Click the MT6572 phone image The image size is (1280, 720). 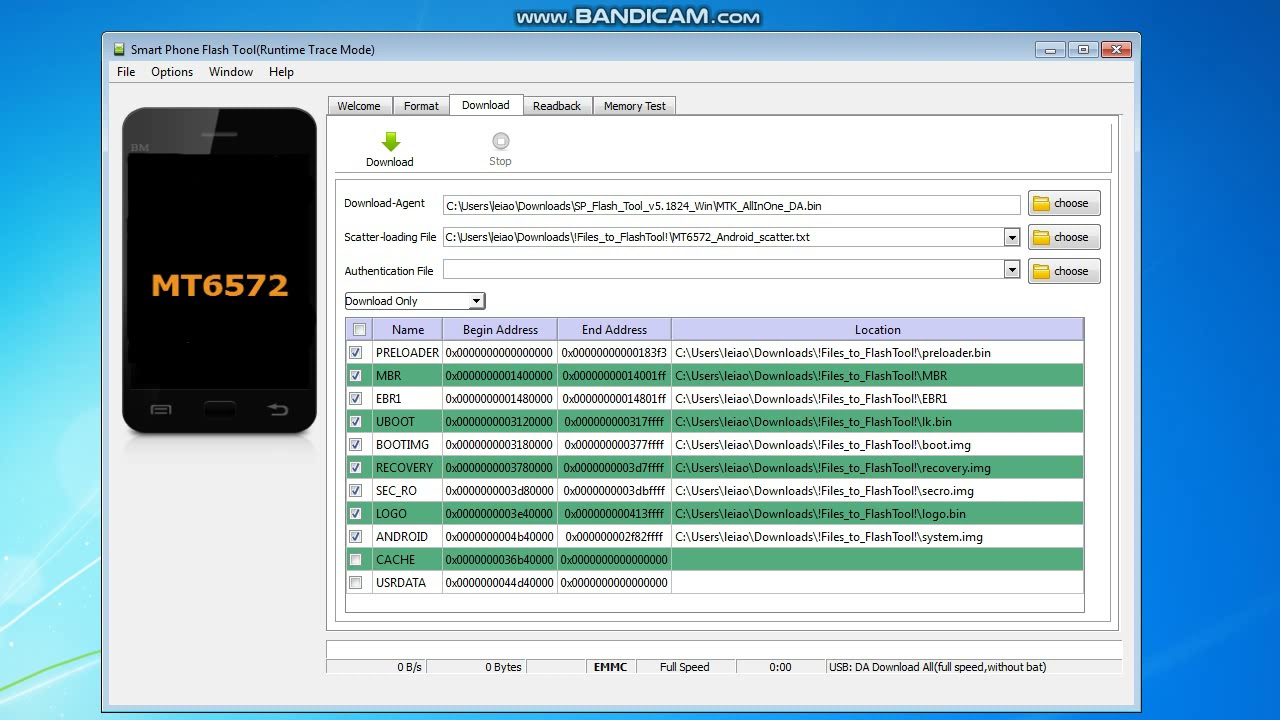tap(220, 271)
